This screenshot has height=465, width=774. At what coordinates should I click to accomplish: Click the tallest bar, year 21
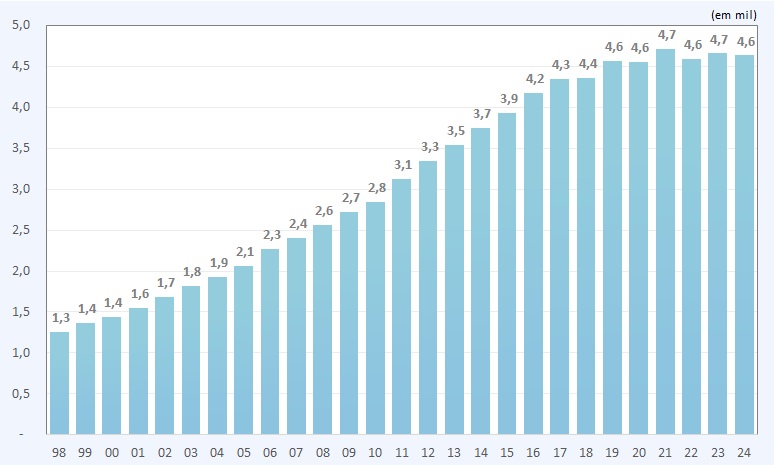coord(665,242)
